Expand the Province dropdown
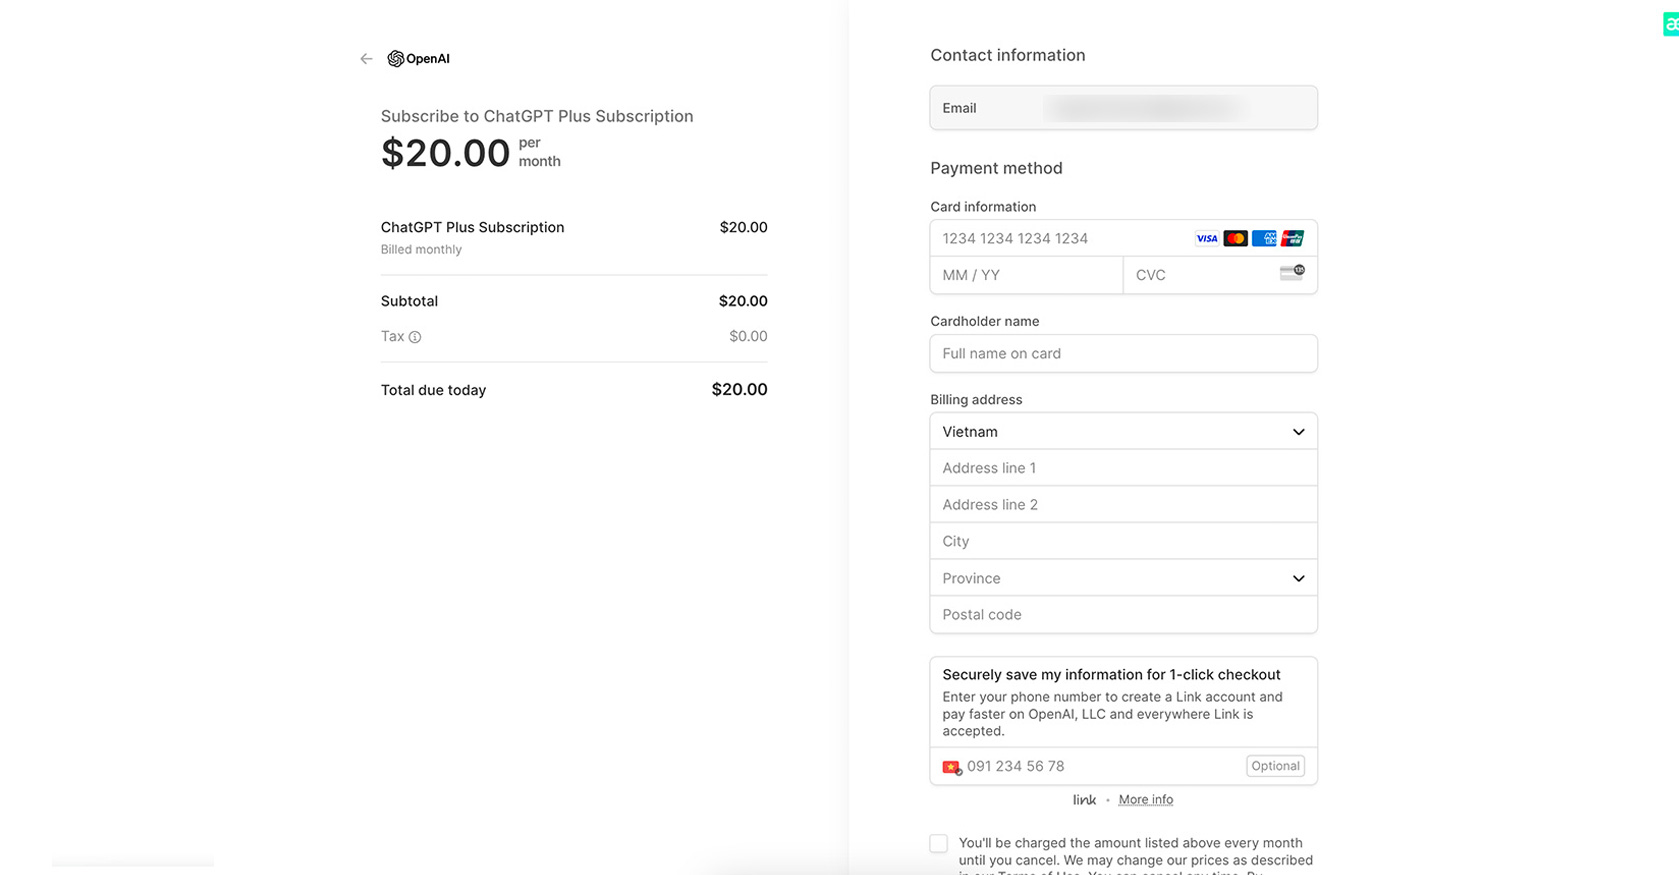1679x875 pixels. pyautogui.click(x=1123, y=578)
